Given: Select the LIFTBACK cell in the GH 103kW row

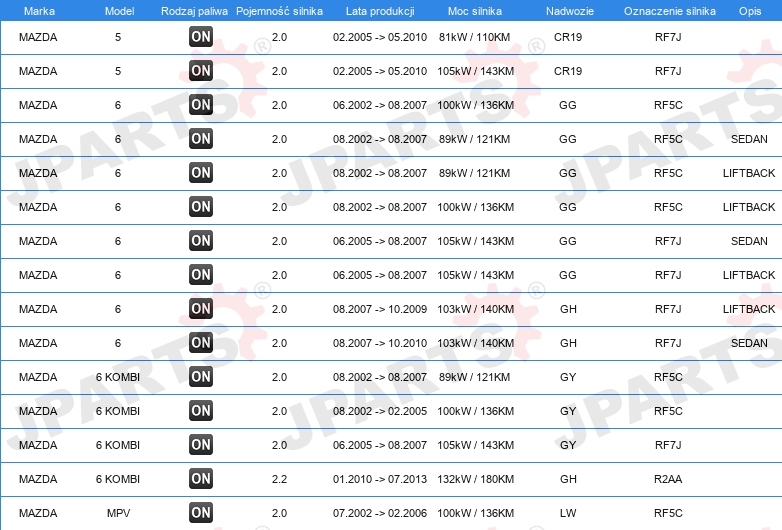Looking at the screenshot, I should point(749,309).
